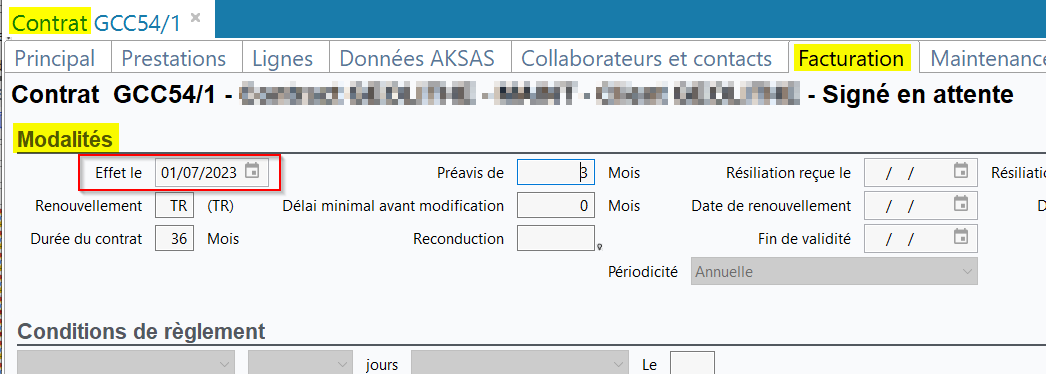1046x374 pixels.
Task: Select the Facturation tab
Action: pos(851,58)
